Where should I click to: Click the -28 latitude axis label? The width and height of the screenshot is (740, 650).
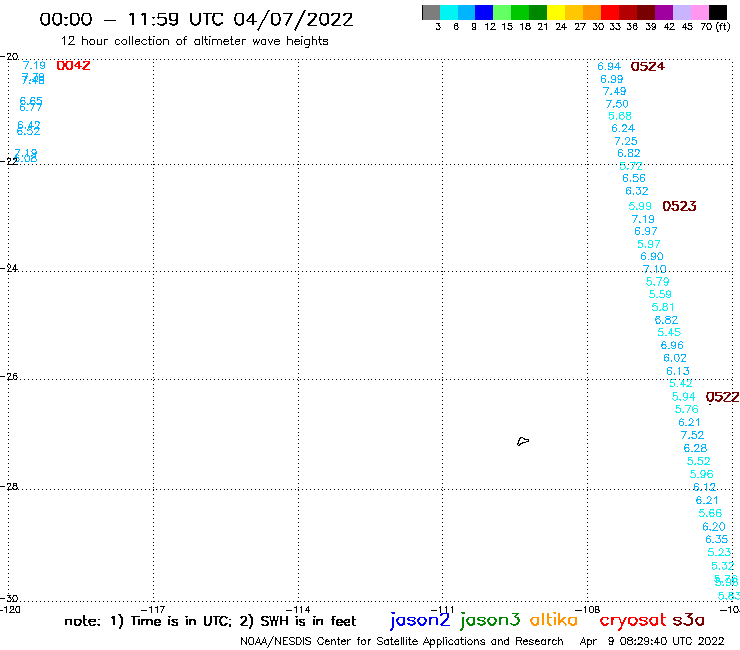pos(9,487)
